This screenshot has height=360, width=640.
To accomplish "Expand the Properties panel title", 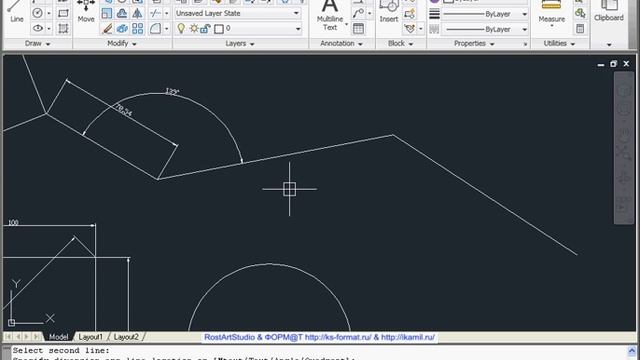I will pos(474,43).
